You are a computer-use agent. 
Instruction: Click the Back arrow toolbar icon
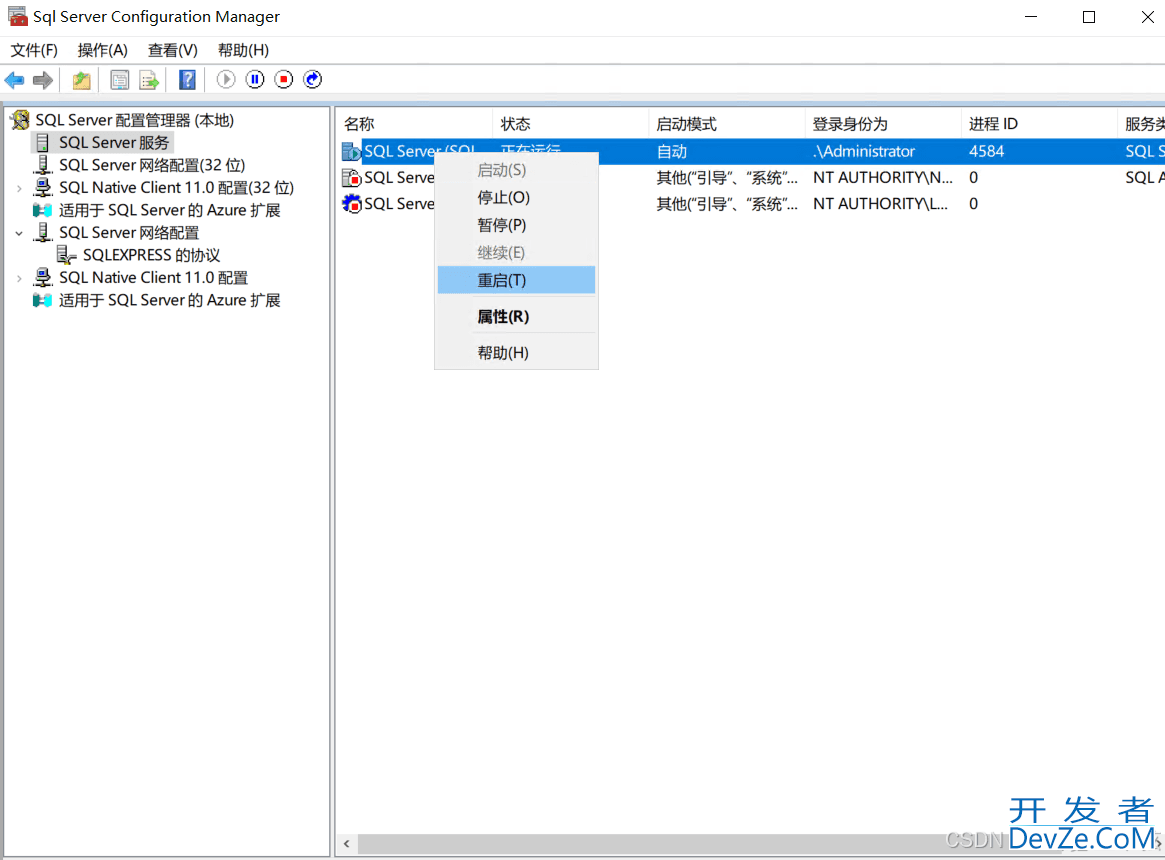14,80
